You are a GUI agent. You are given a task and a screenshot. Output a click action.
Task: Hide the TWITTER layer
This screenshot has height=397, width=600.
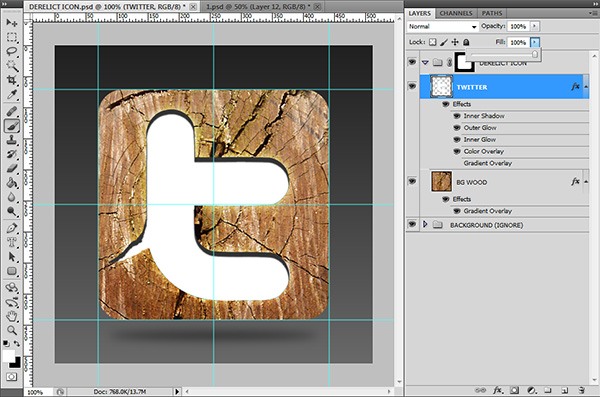pyautogui.click(x=412, y=87)
